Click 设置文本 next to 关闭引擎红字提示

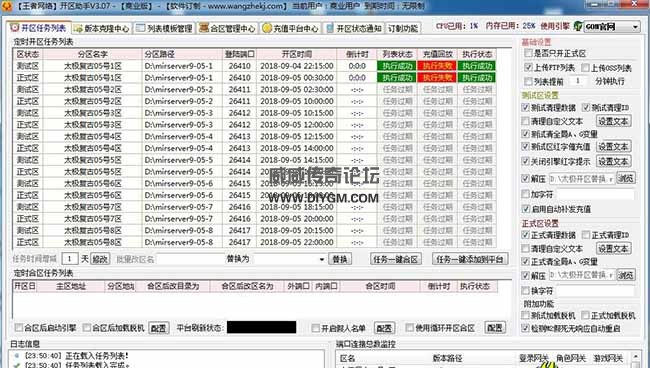click(614, 161)
